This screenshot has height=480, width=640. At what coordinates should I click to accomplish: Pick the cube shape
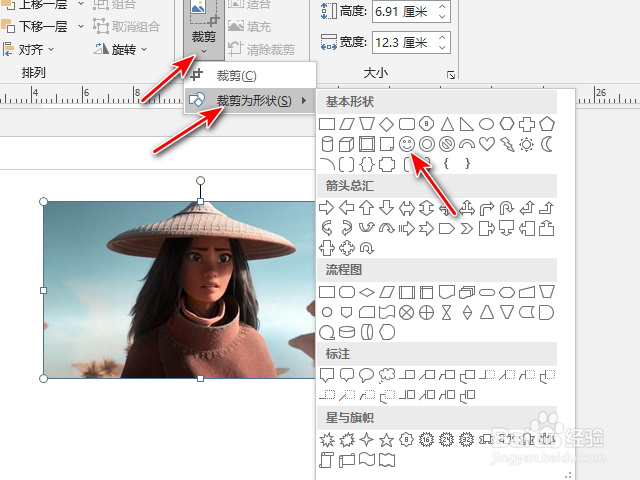pos(346,144)
